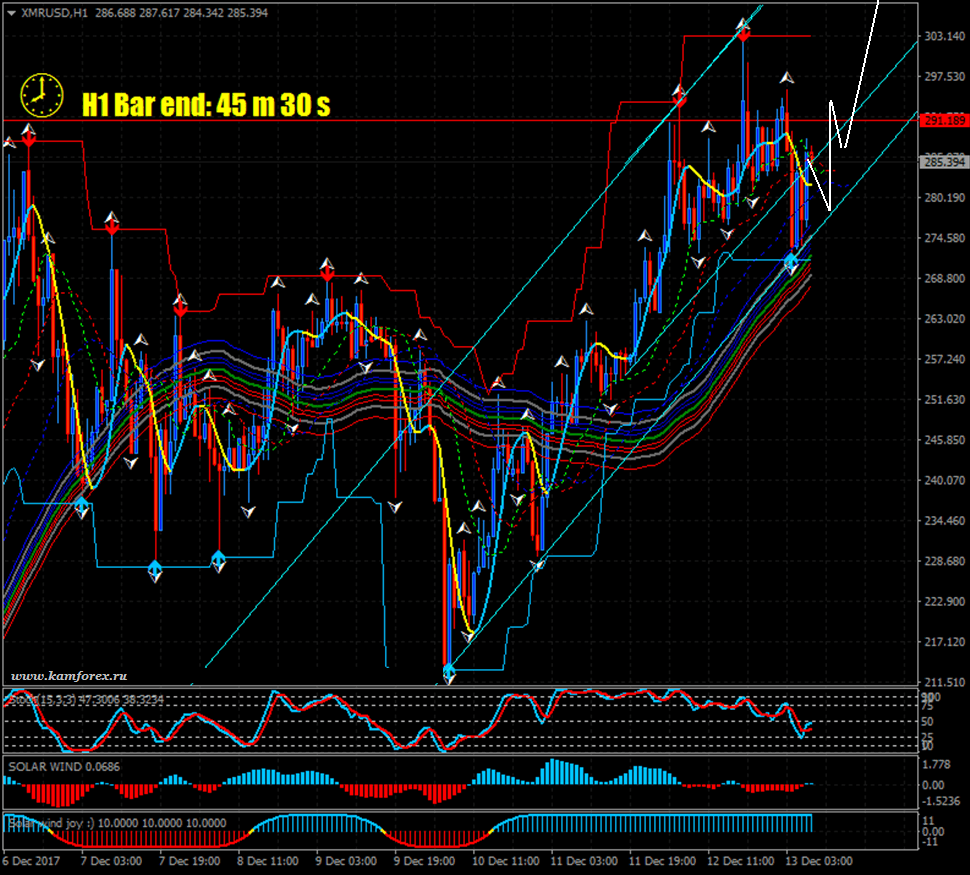Click the 303.140 price axis label
The image size is (970, 875).
(945, 37)
